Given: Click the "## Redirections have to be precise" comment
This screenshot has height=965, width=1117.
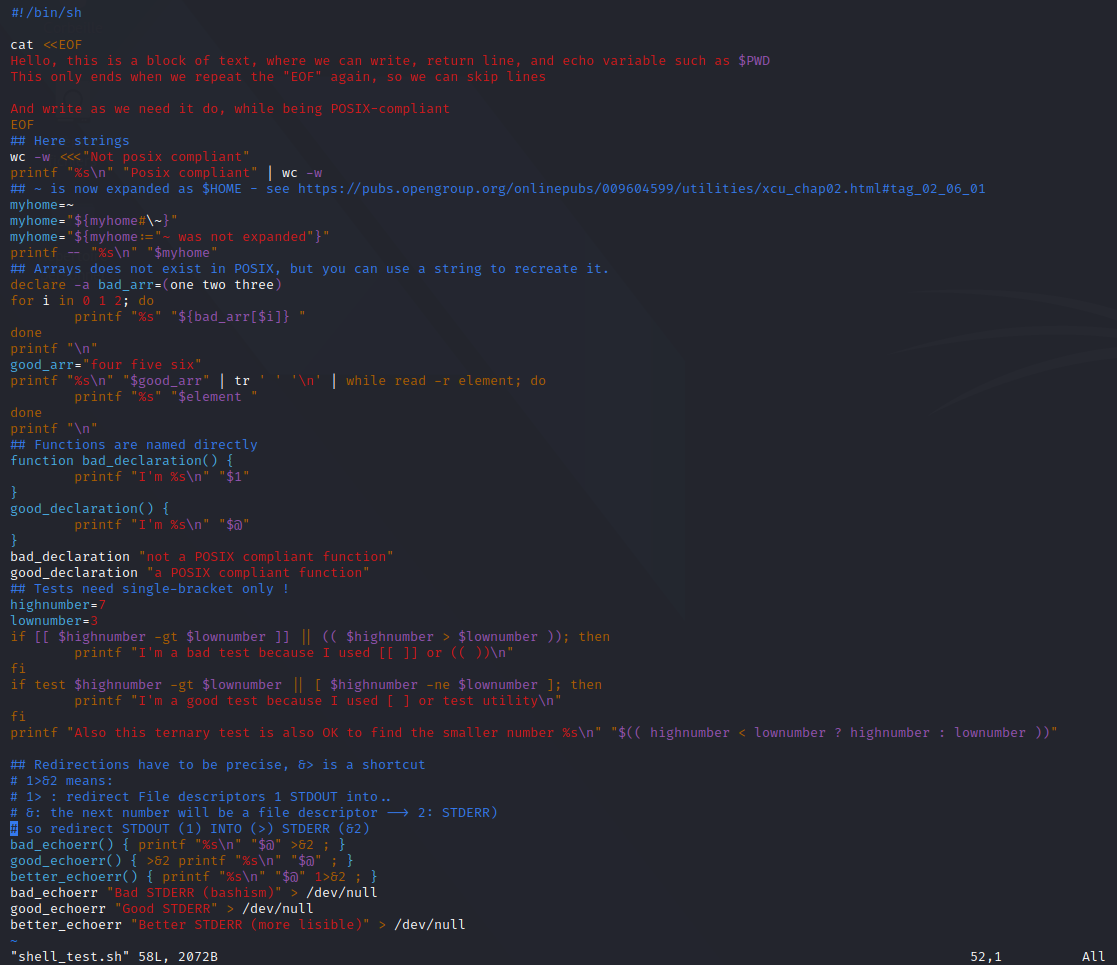Looking at the screenshot, I should pyautogui.click(x=218, y=766).
